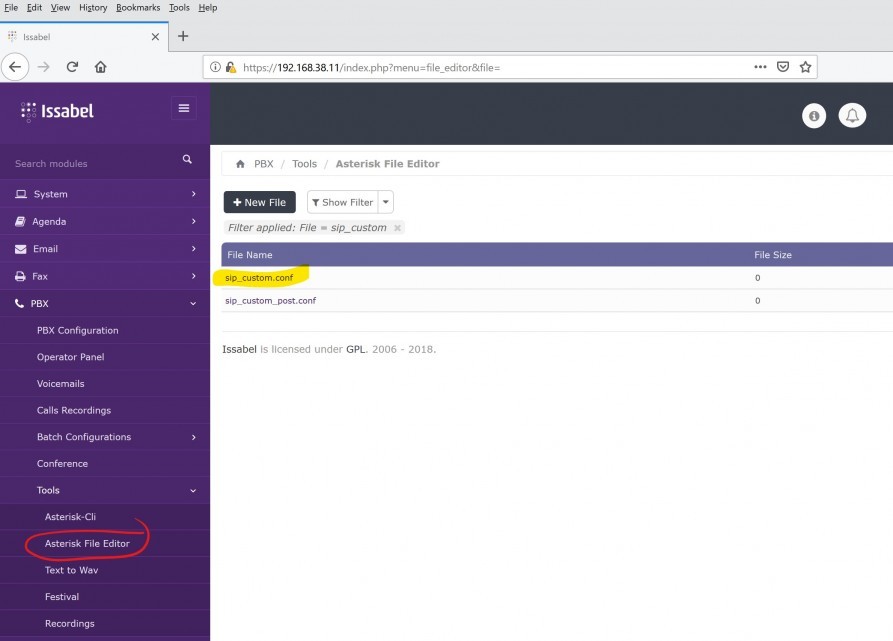The image size is (893, 641).
Task: Reload the page with the refresh icon
Action: coord(72,67)
